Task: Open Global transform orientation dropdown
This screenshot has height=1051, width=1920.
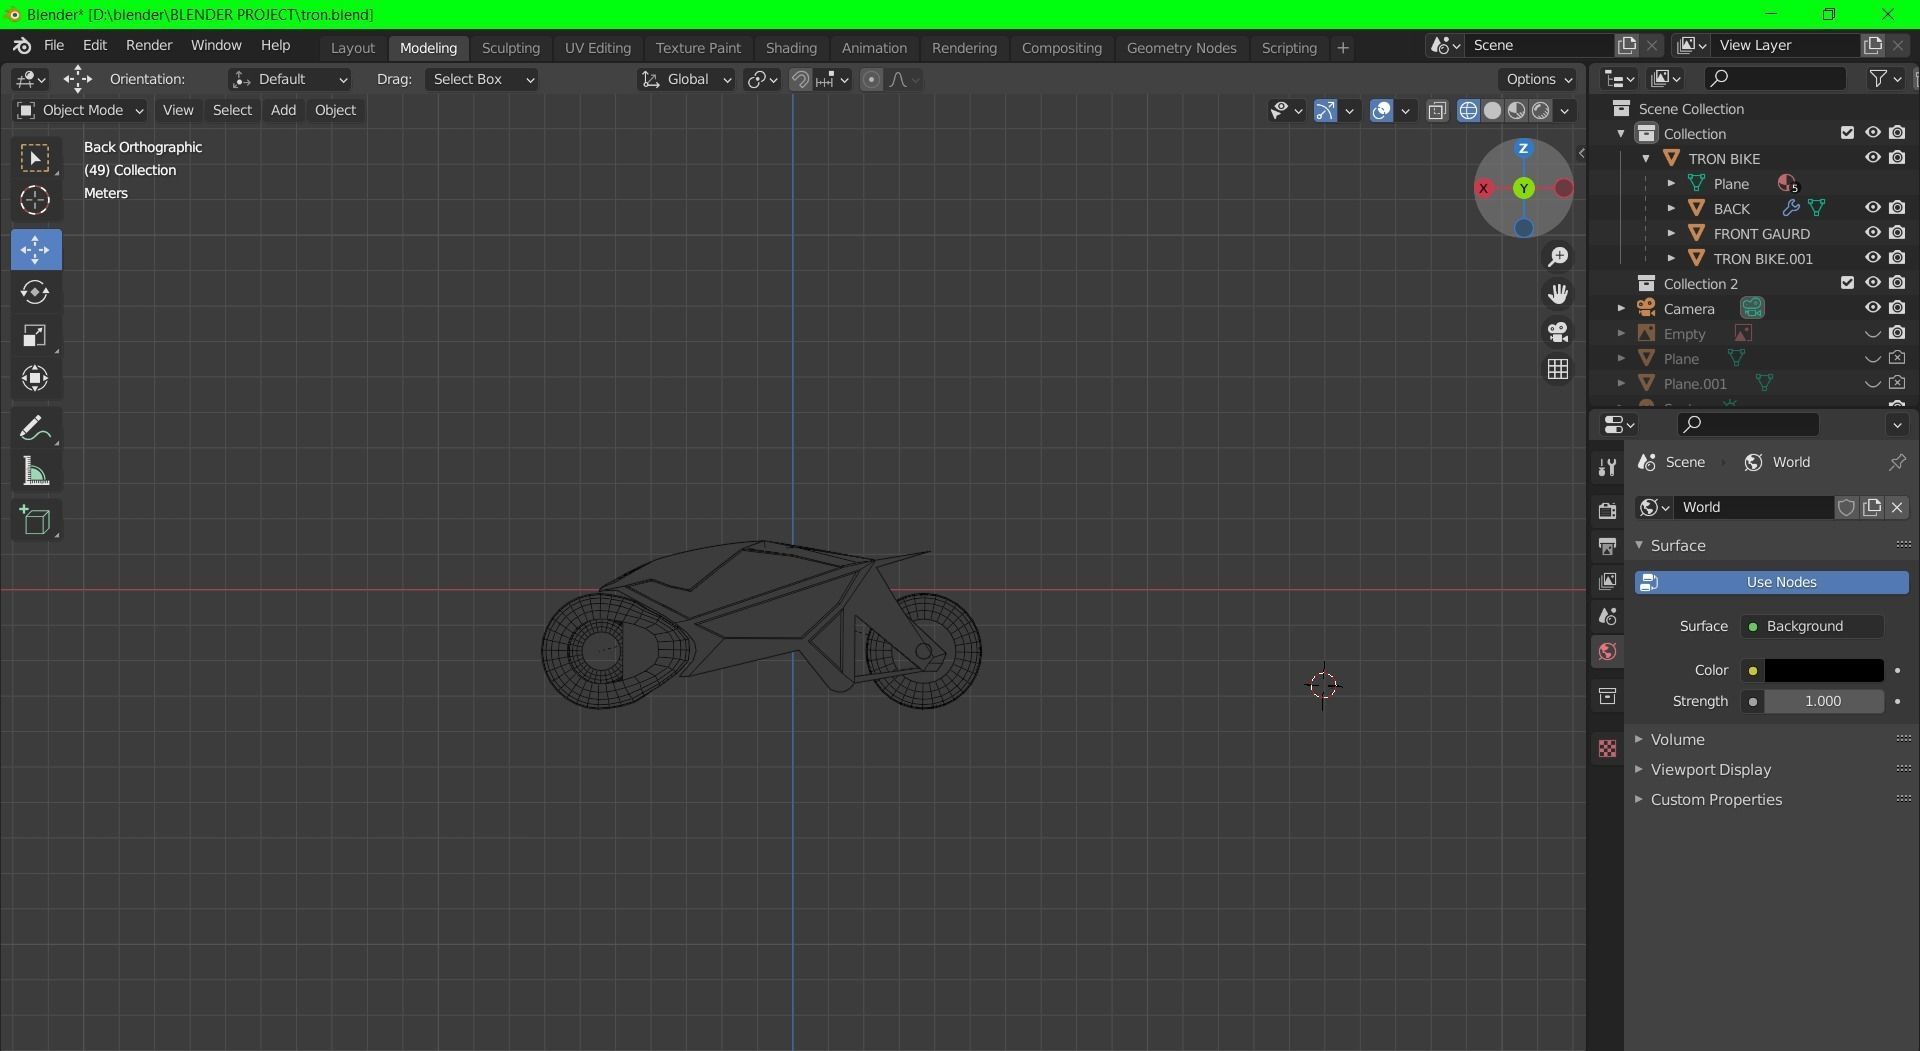Action: 686,79
